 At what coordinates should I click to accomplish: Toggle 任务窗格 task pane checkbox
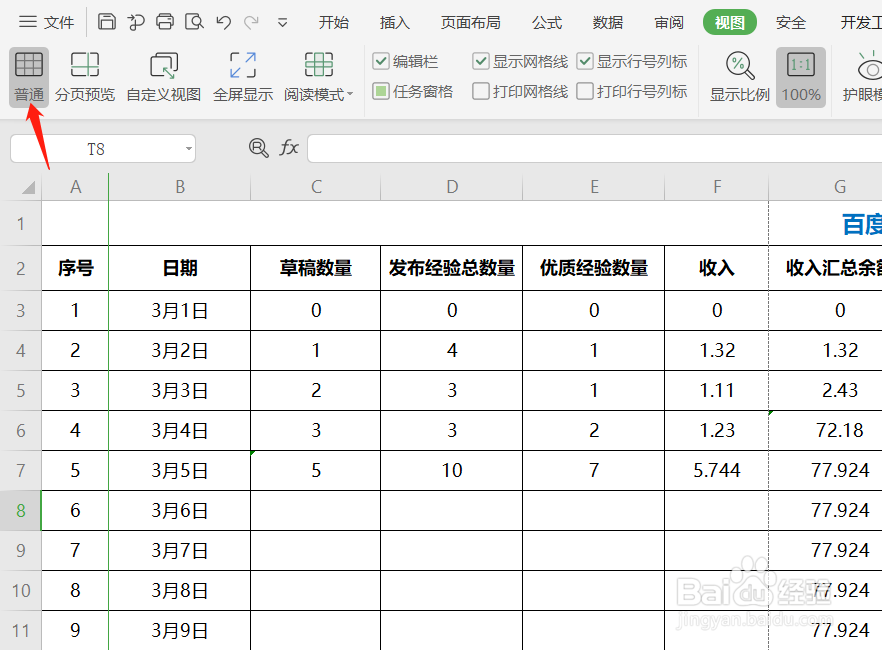381,88
